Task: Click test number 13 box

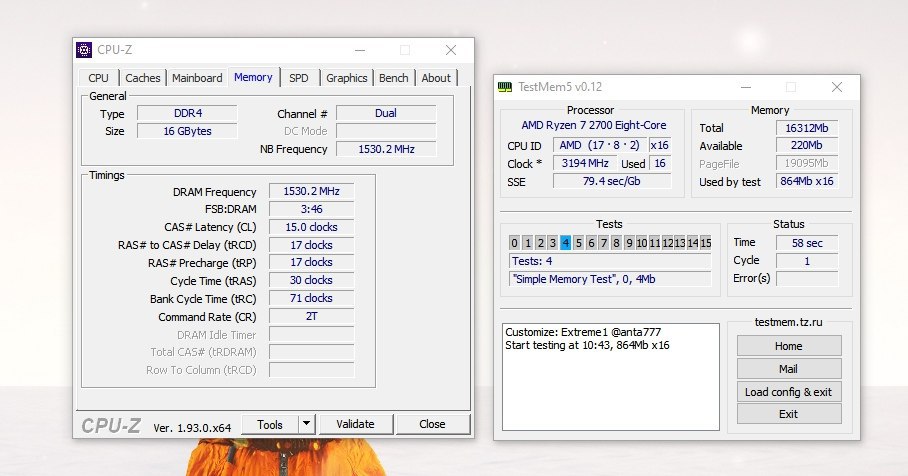Action: pos(680,243)
